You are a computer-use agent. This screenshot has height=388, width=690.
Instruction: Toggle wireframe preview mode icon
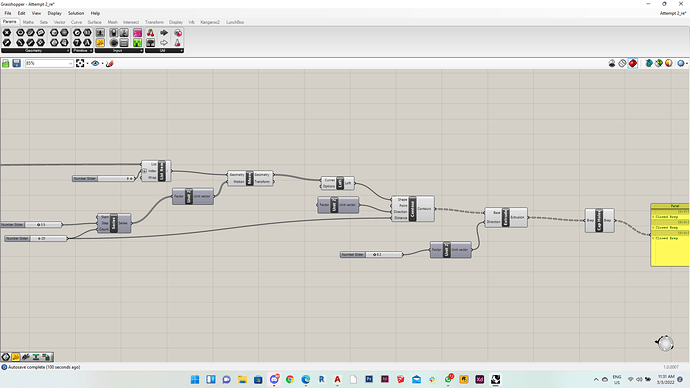click(x=622, y=63)
